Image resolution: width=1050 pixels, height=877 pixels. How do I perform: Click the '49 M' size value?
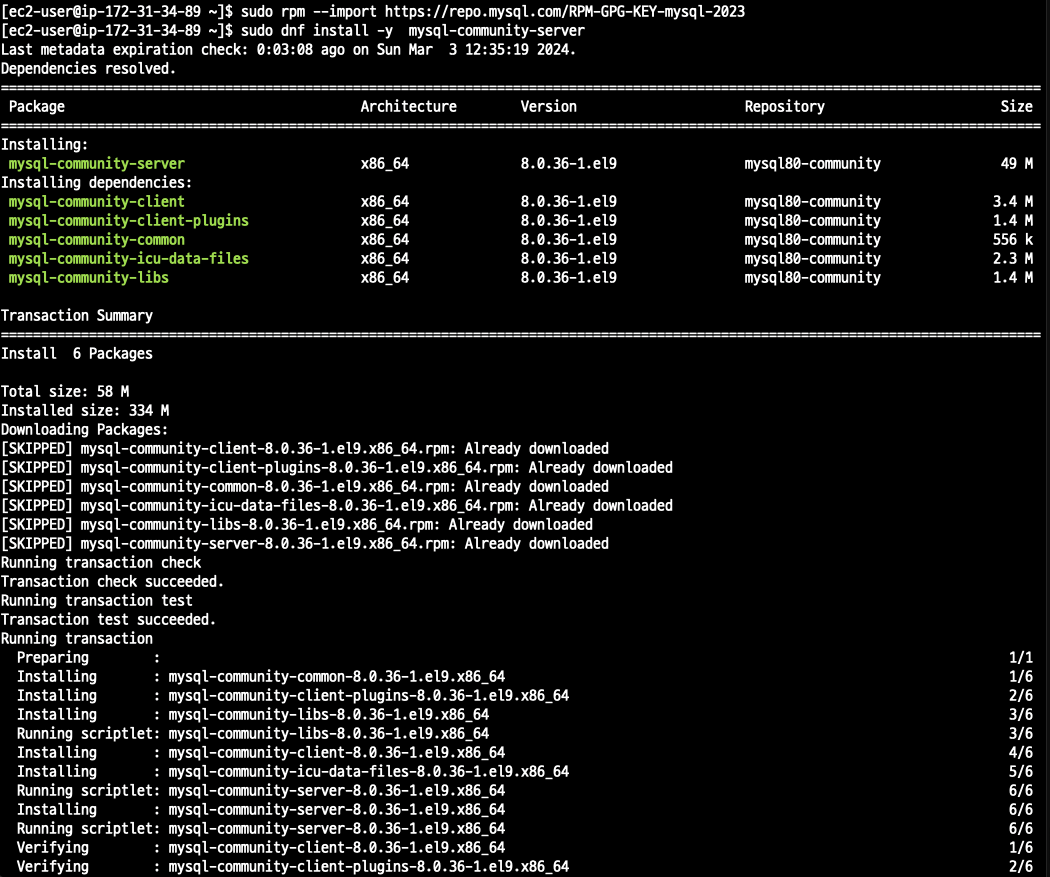1017,163
